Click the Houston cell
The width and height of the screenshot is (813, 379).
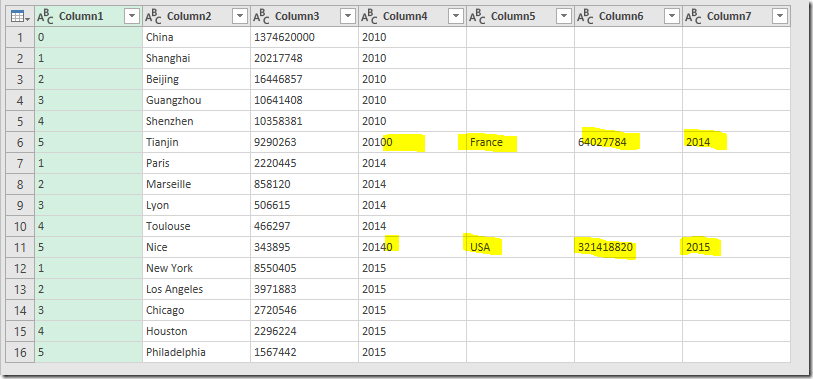(197, 331)
